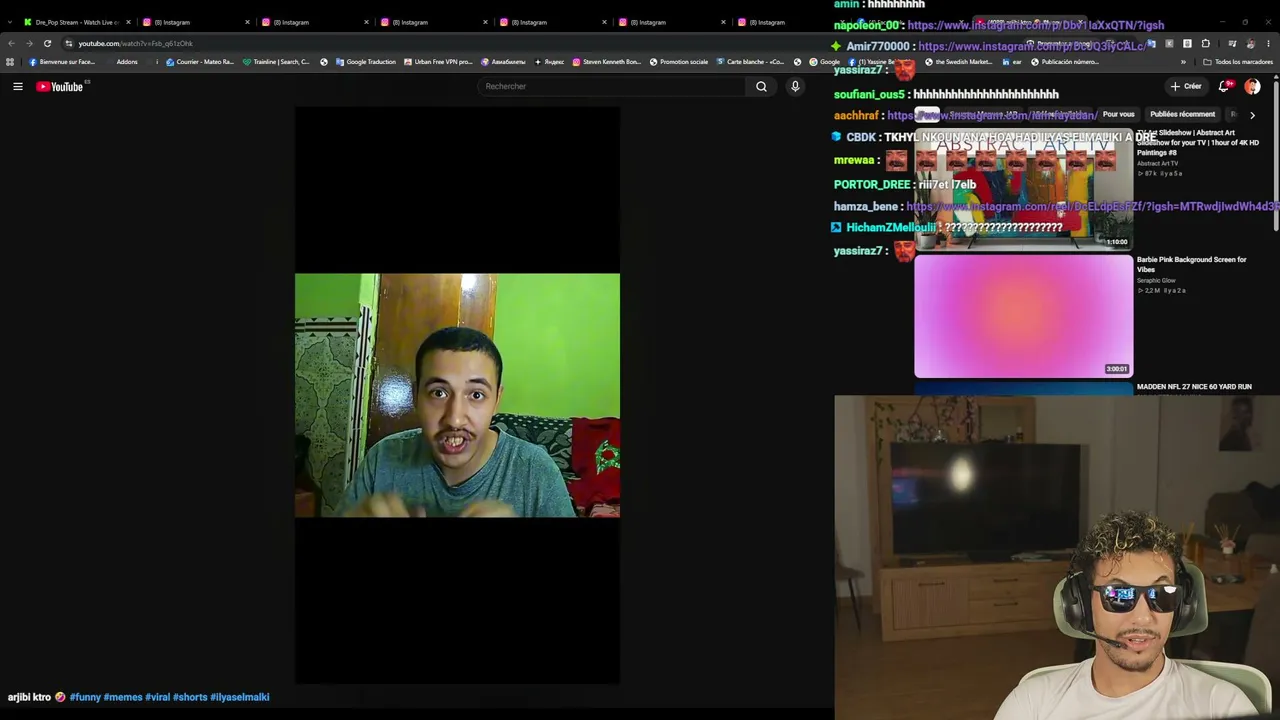
Task: Open the tab search dropdown arrow
Action: tap(10, 22)
